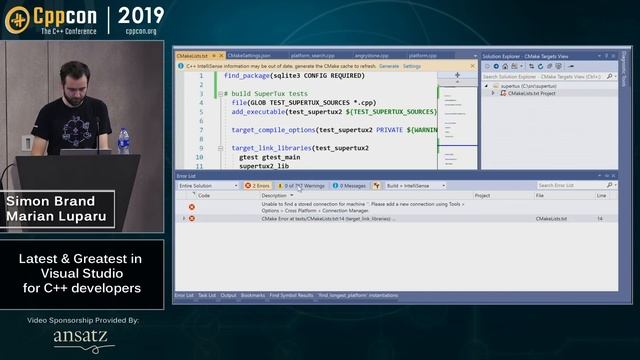Click the error icon on the stored connection row

pyautogui.click(x=192, y=207)
